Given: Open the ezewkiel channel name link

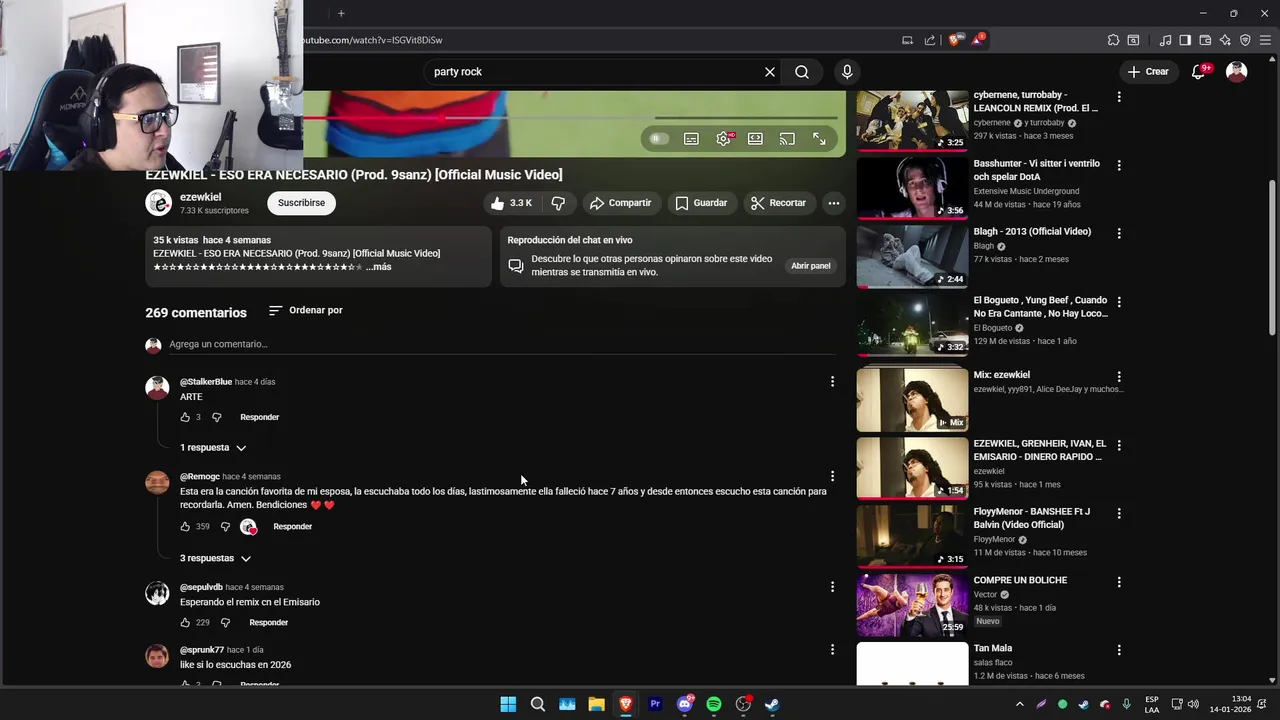Looking at the screenshot, I should 201,197.
